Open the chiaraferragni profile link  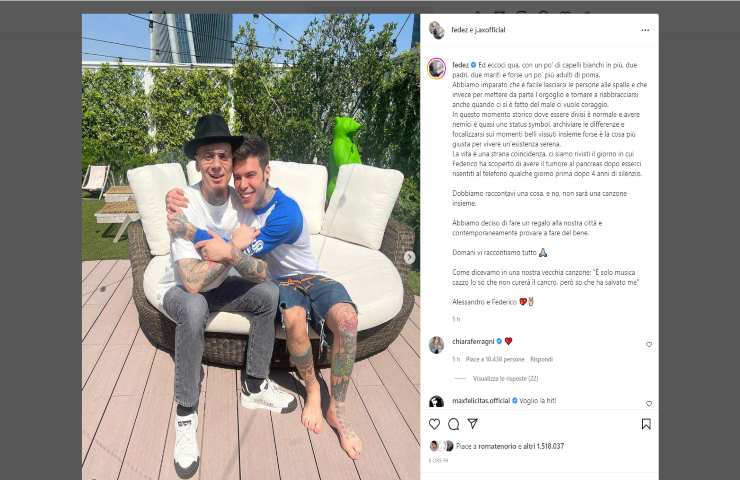pyautogui.click(x=473, y=341)
